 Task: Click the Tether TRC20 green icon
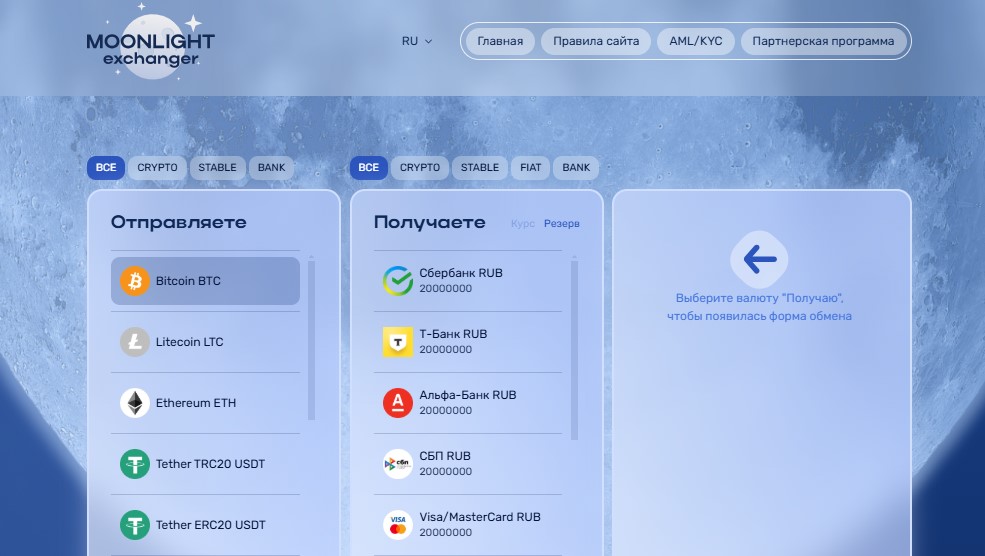coord(135,464)
